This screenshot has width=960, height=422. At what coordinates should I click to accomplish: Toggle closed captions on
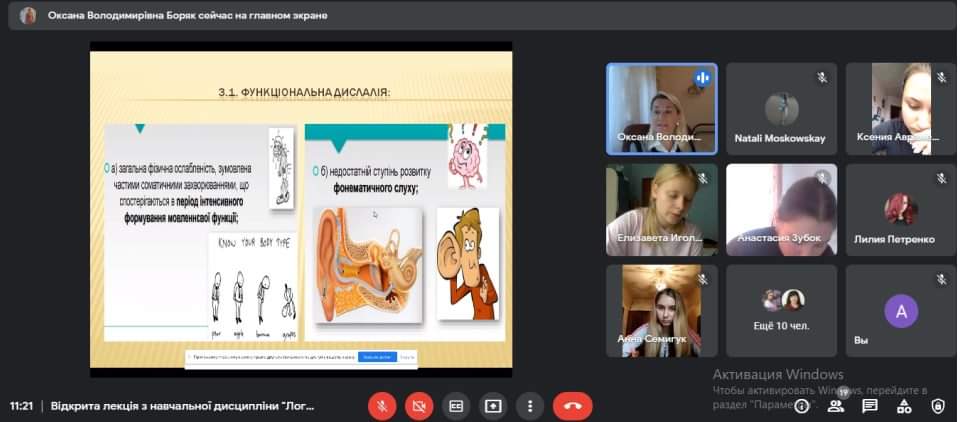456,406
